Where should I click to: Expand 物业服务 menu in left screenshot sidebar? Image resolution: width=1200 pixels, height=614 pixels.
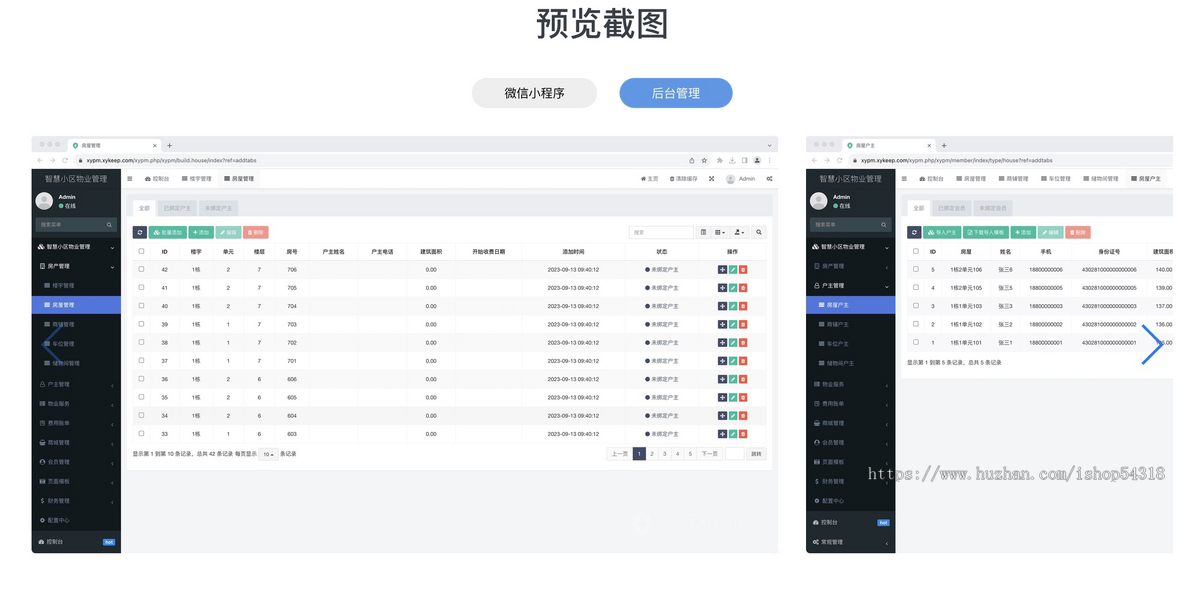[x=76, y=403]
